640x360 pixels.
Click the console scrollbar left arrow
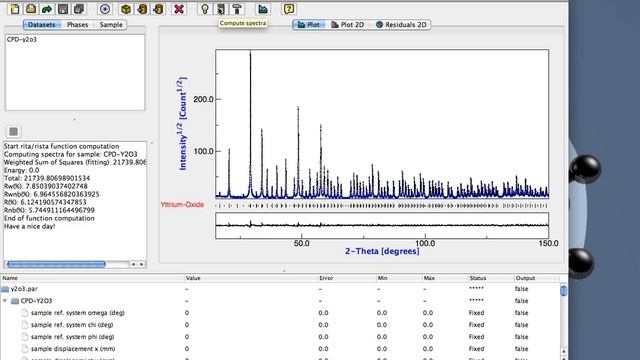pyautogui.click(x=133, y=264)
